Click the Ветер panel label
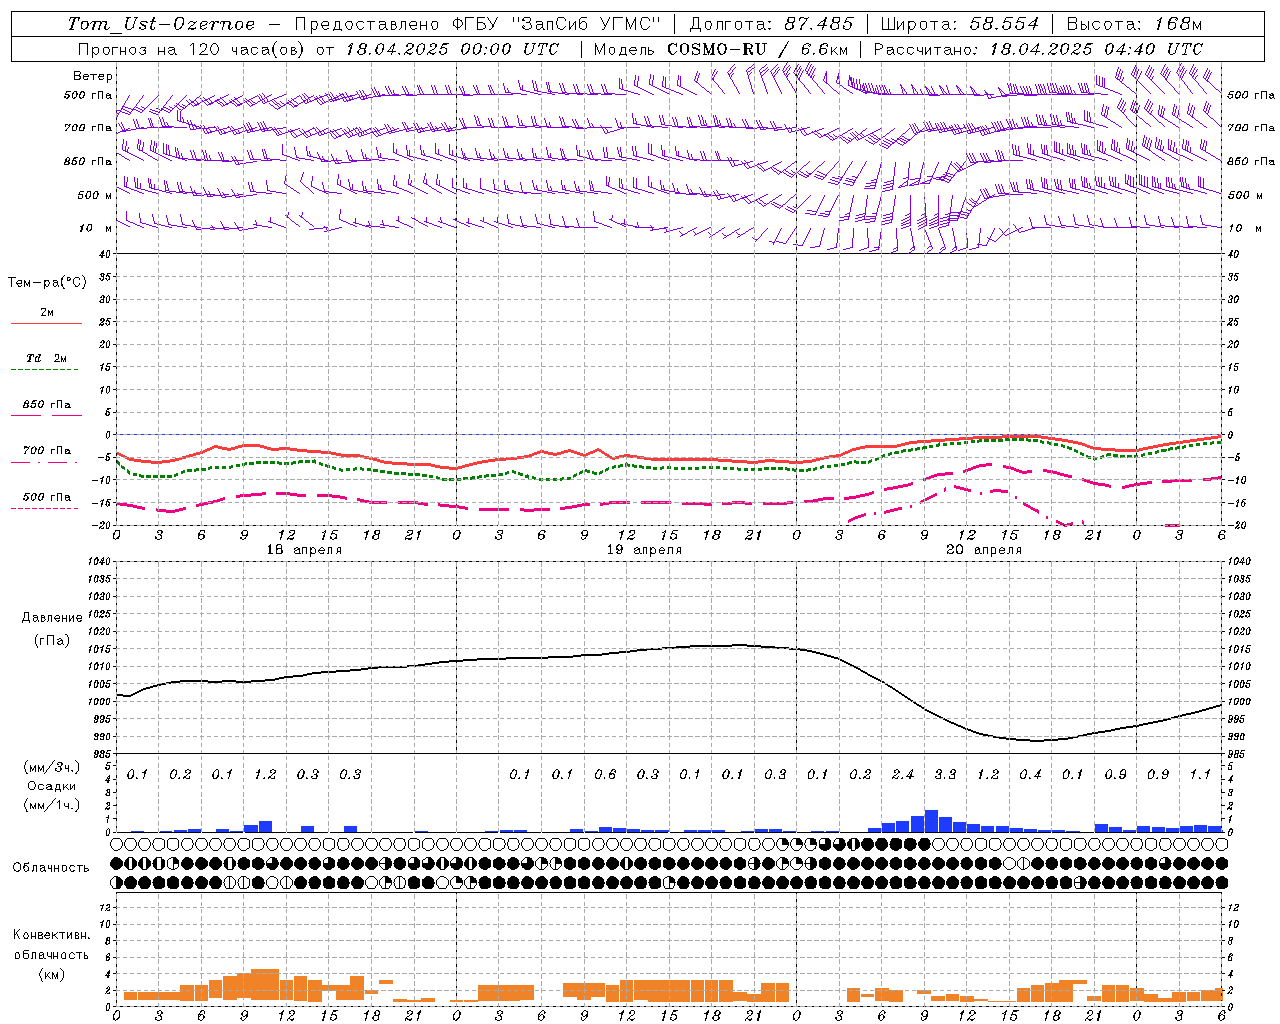1280x1024 pixels. (x=93, y=76)
